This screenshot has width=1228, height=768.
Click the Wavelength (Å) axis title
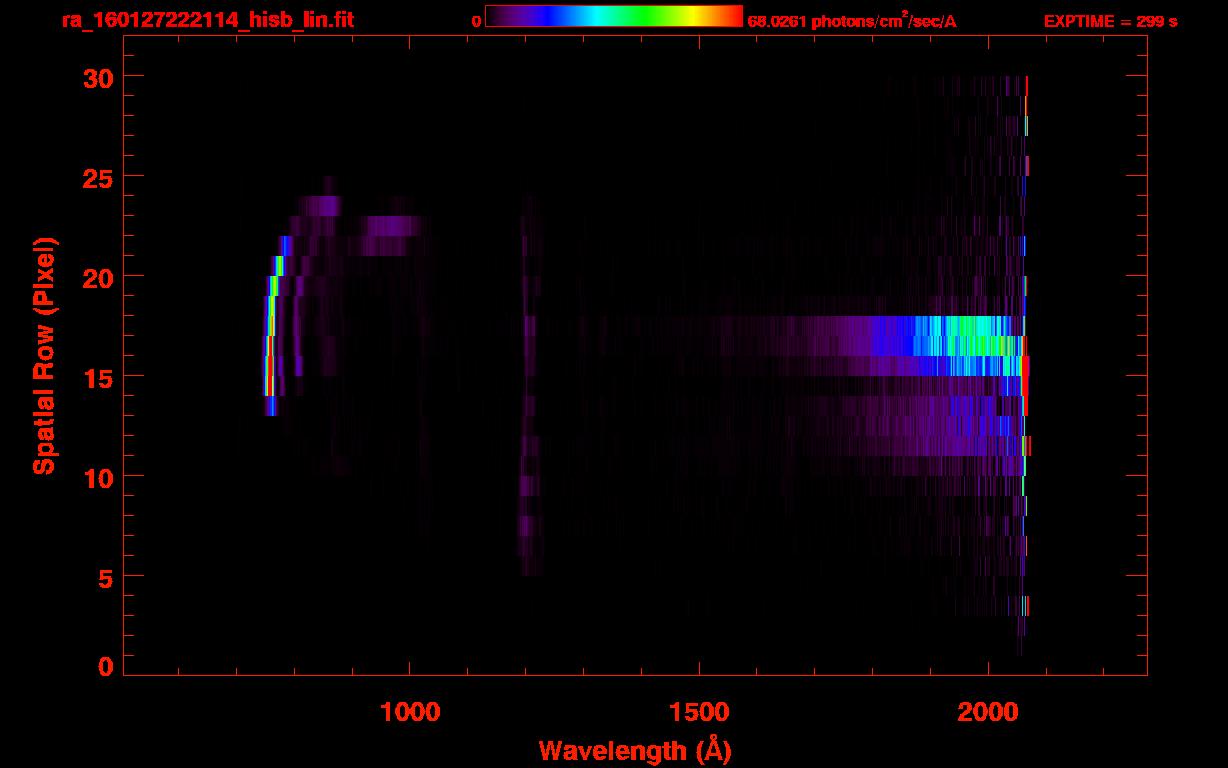pyautogui.click(x=635, y=750)
